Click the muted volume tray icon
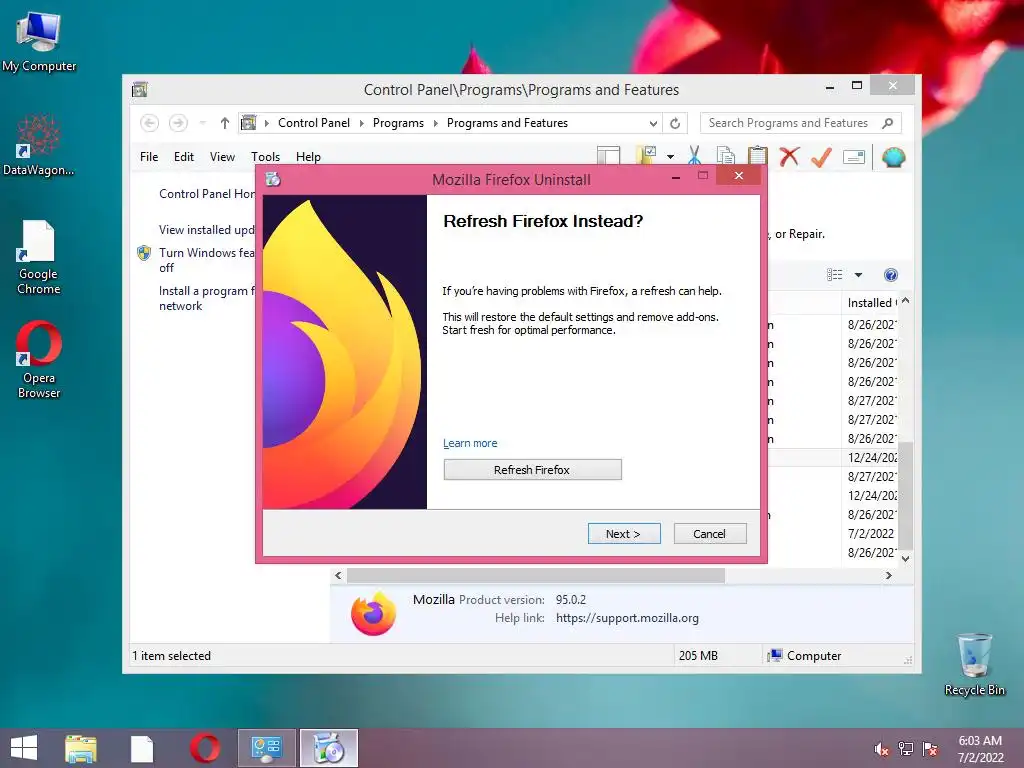Screen dimensions: 1024x768 pyautogui.click(x=881, y=749)
